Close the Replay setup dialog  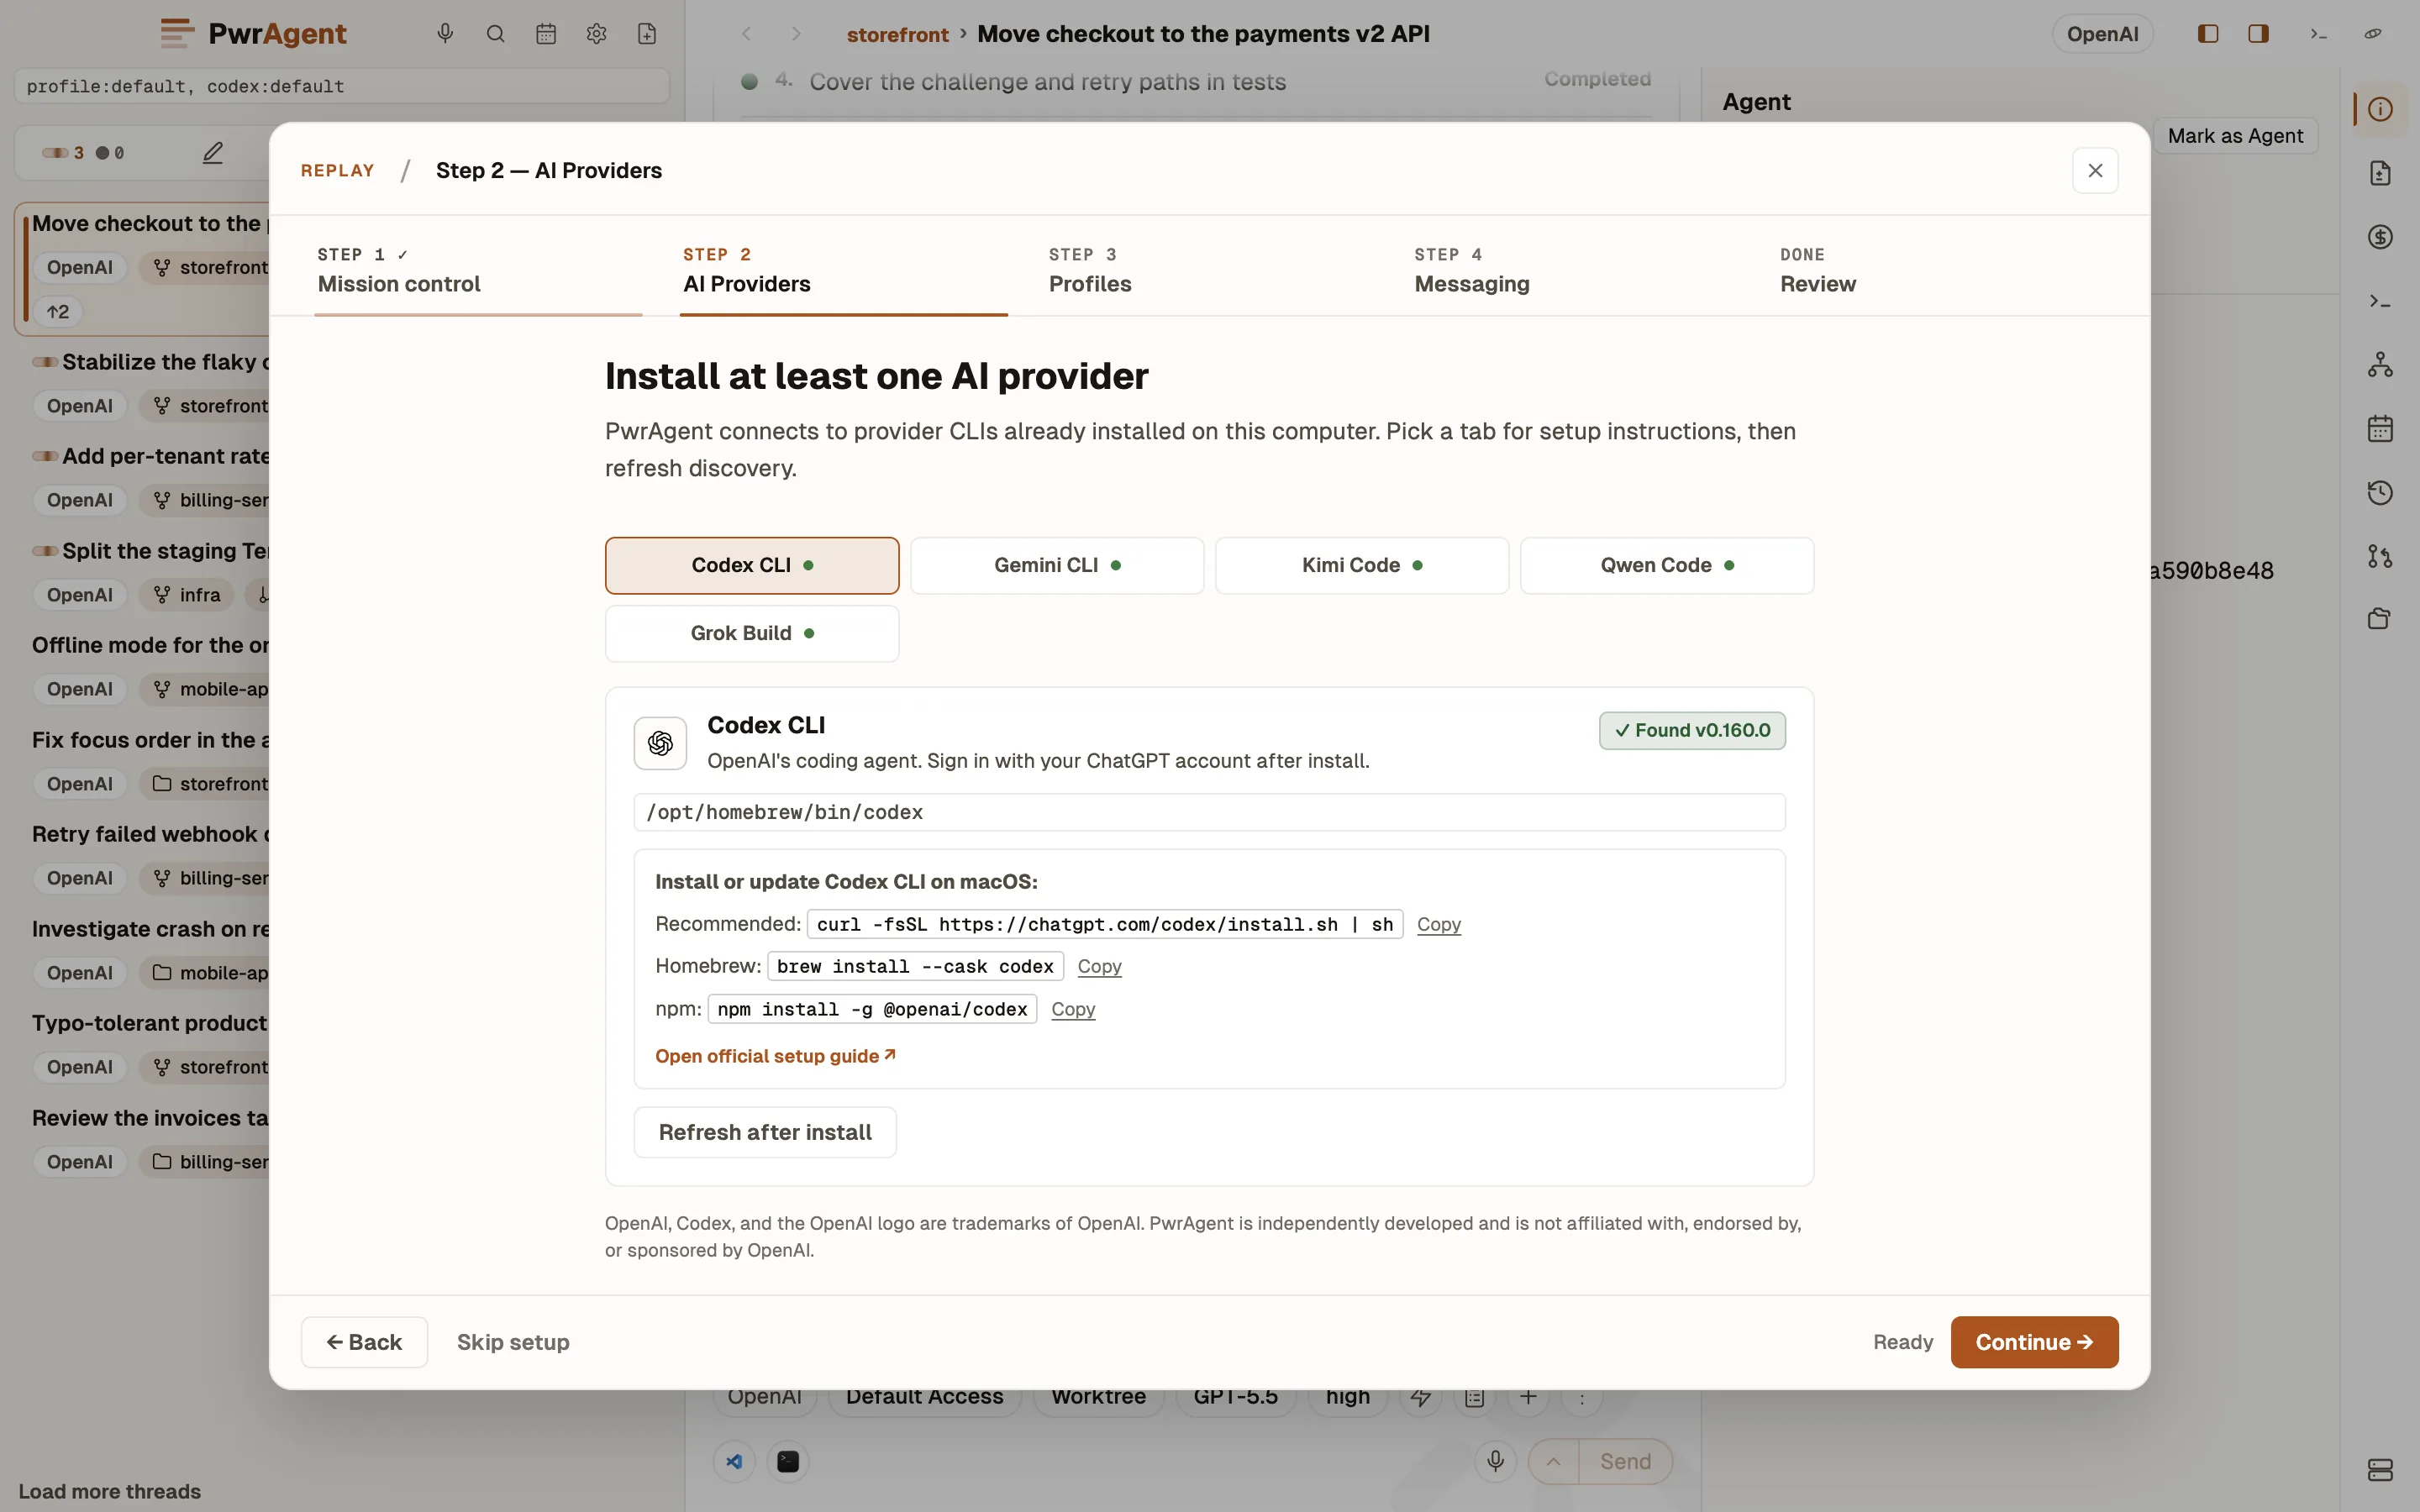(x=2095, y=171)
